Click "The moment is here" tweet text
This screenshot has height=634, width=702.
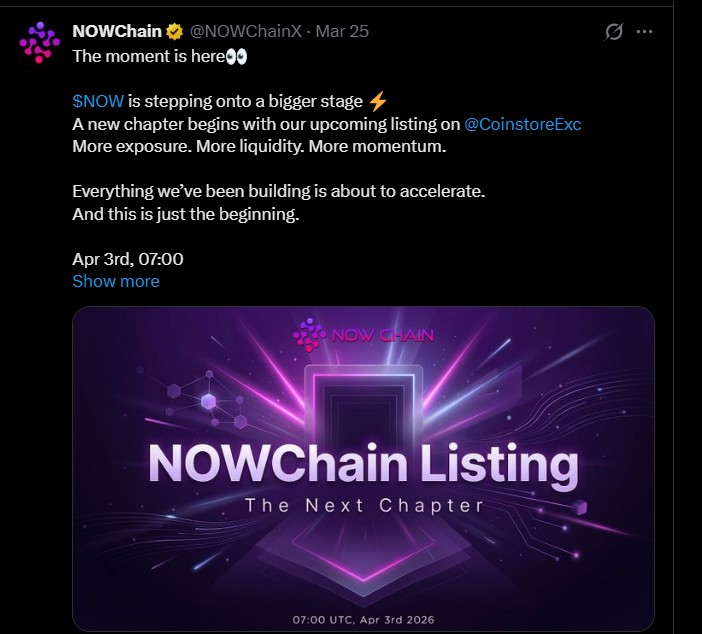147,56
